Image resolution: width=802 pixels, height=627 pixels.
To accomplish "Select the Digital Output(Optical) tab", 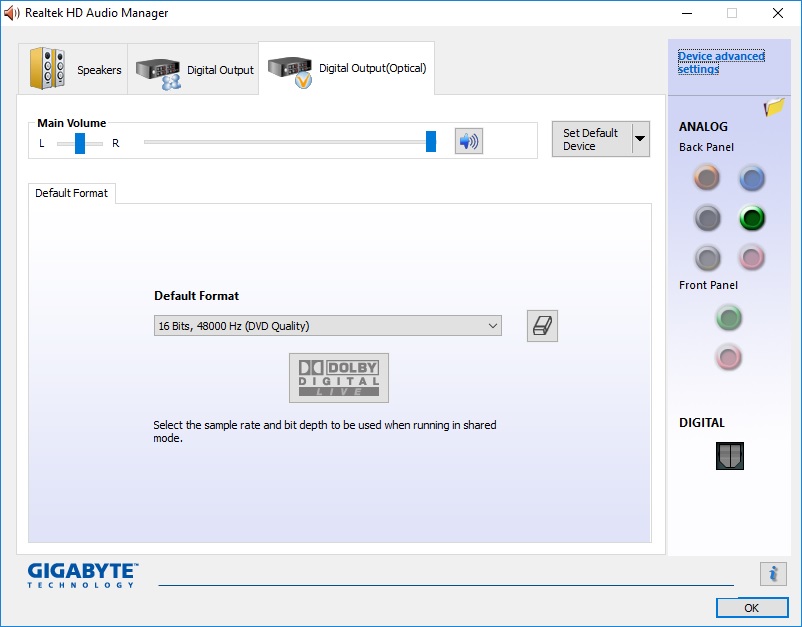I will (x=347, y=69).
